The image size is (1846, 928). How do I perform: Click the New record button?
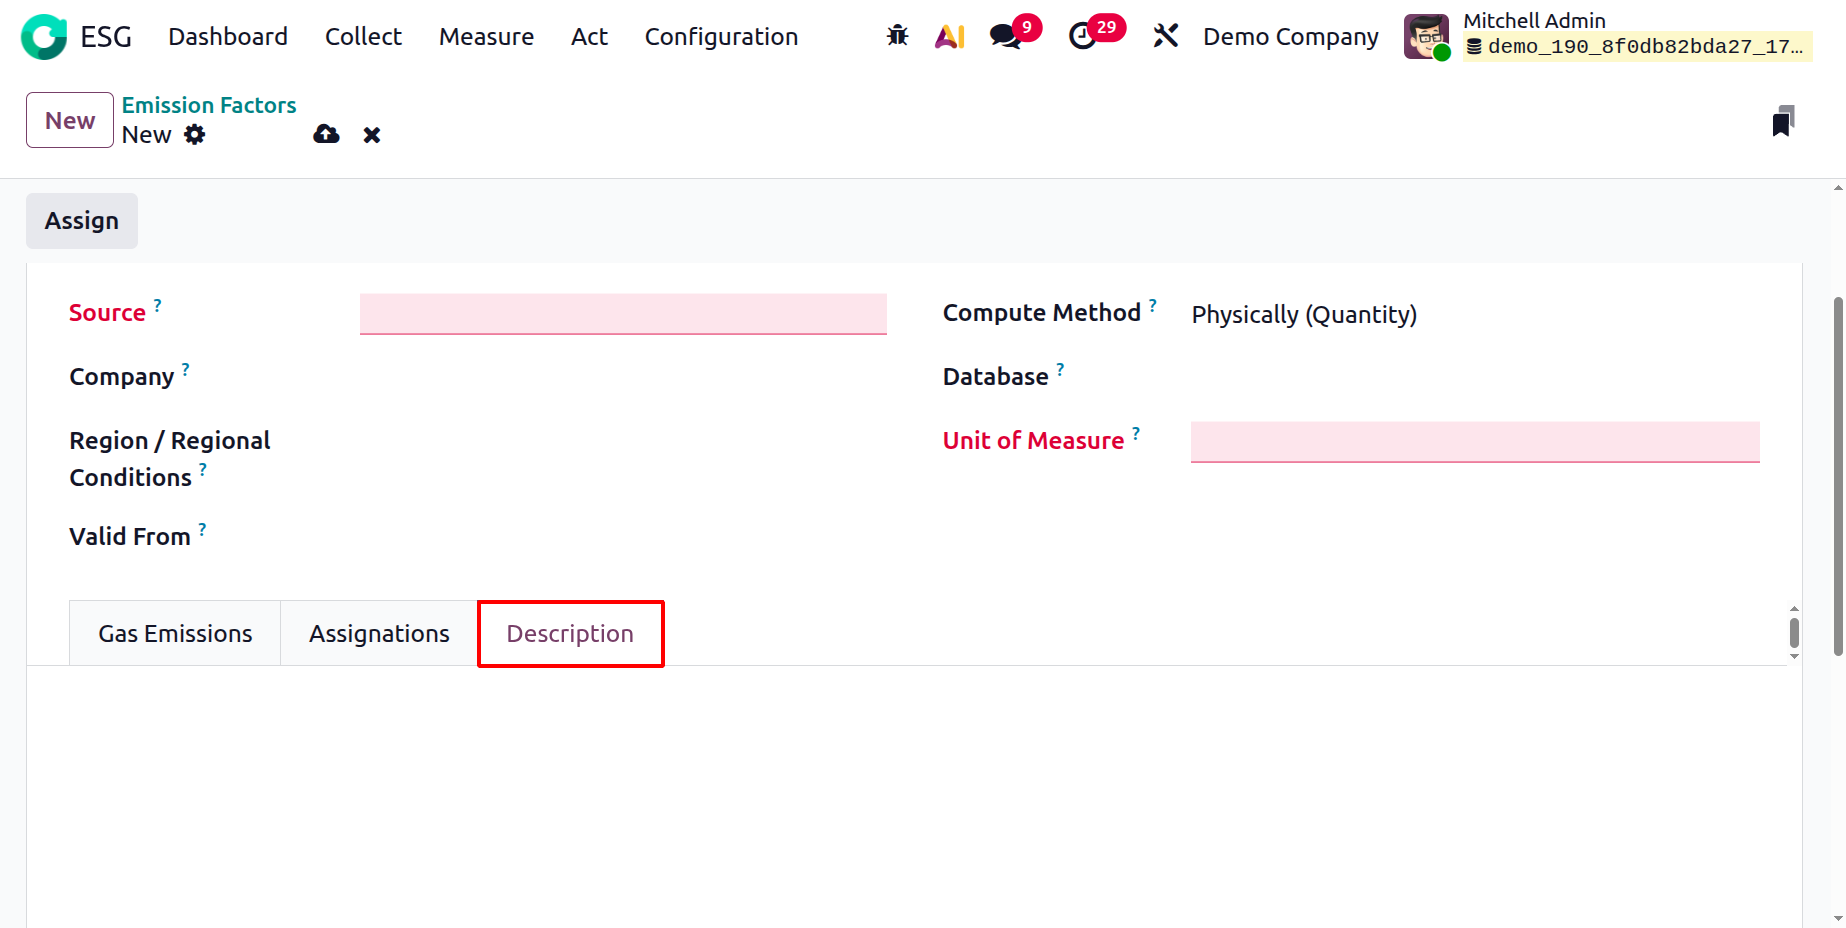point(70,121)
